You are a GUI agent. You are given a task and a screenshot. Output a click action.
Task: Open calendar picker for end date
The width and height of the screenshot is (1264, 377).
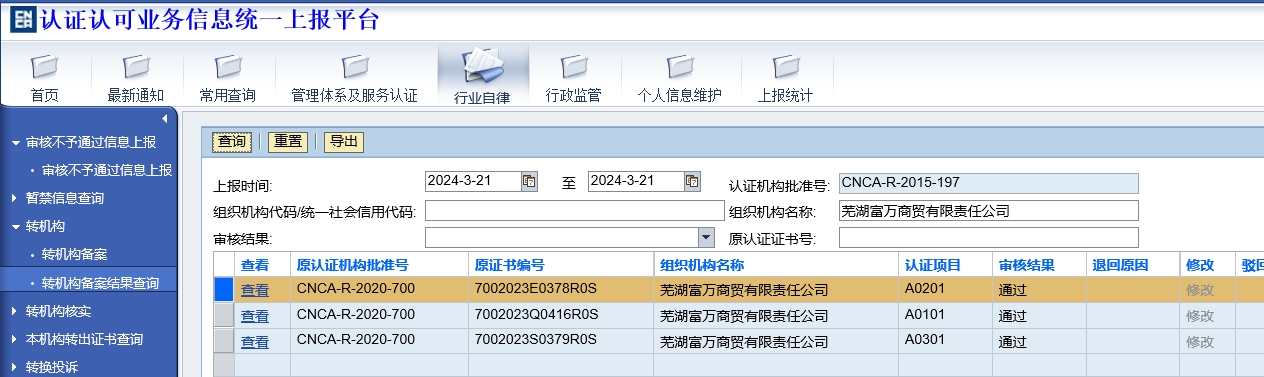[692, 181]
